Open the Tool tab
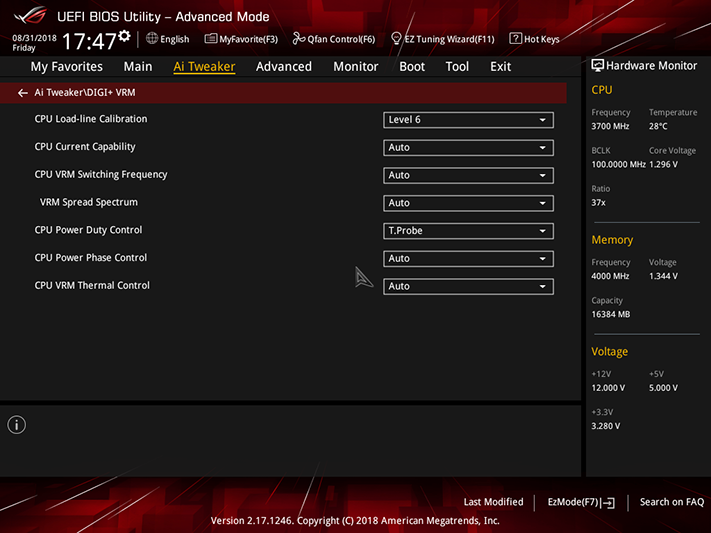Viewport: 711px width, 533px height. [x=457, y=67]
